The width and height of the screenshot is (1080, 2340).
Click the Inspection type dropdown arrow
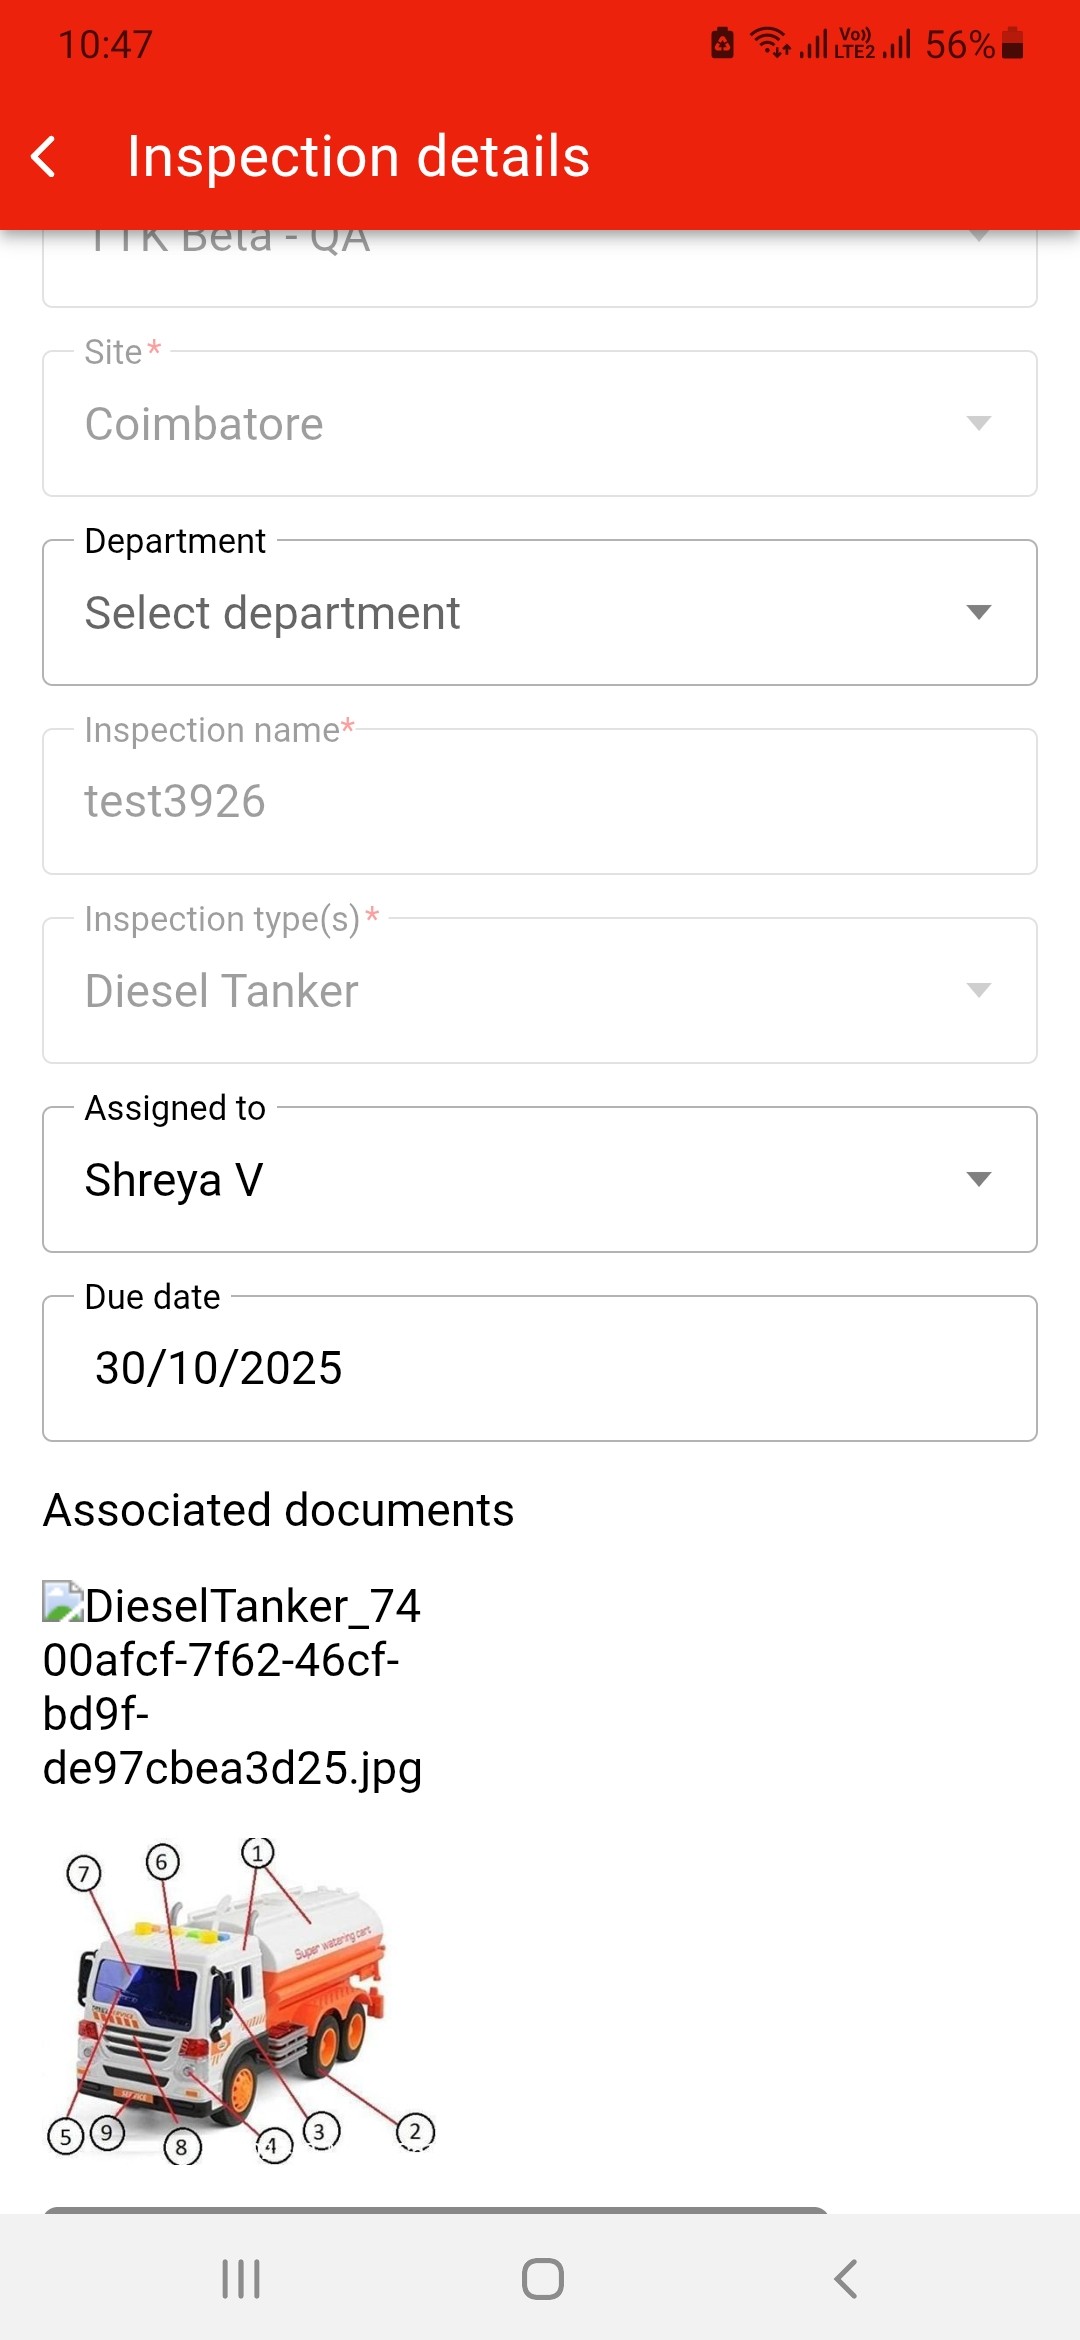[x=978, y=990]
